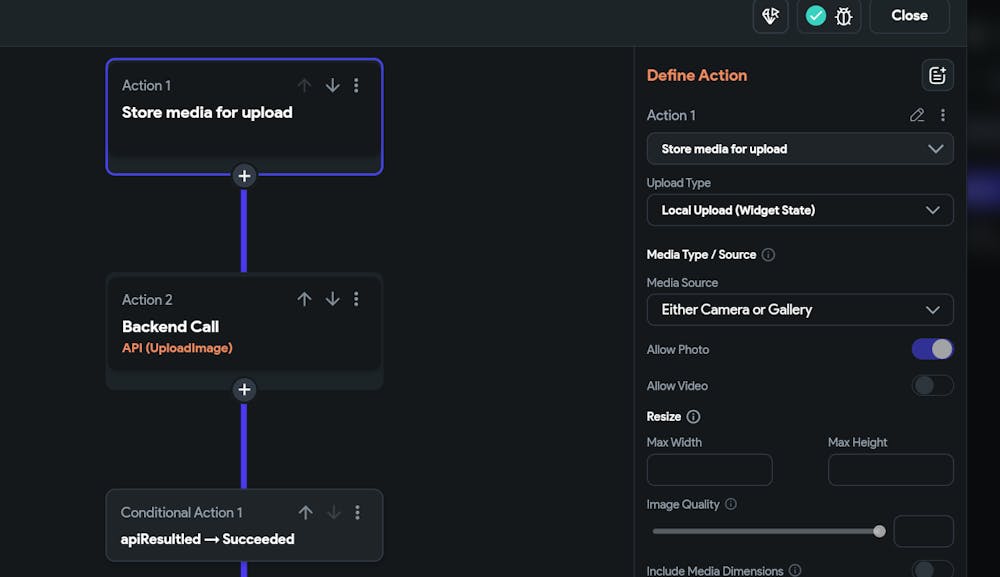Move Action 1 down with arrow icon

tap(332, 85)
